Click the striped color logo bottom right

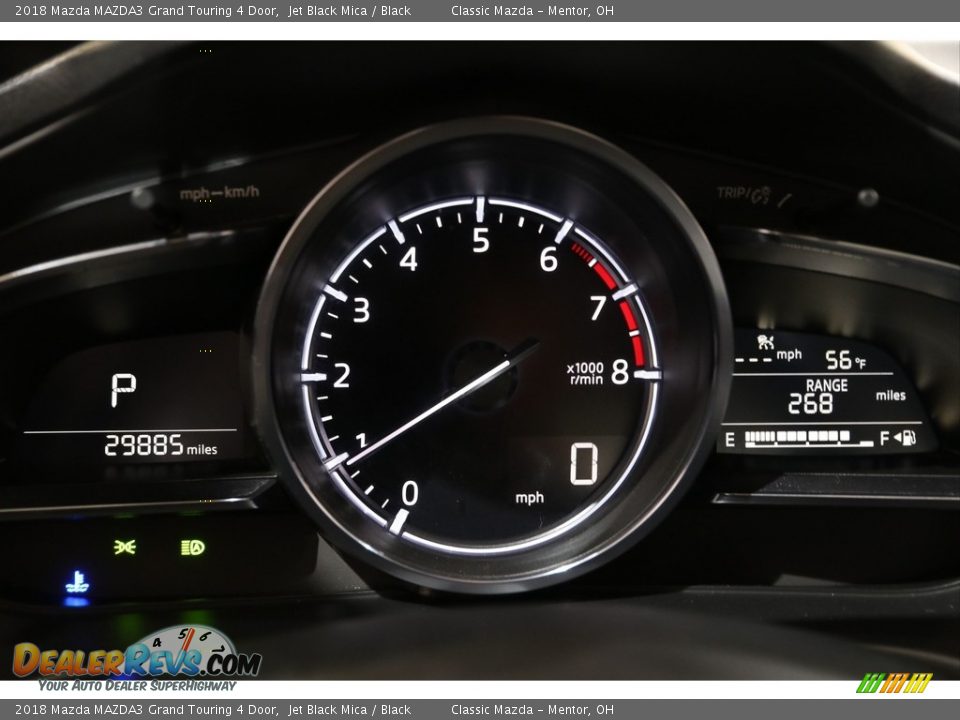(893, 683)
